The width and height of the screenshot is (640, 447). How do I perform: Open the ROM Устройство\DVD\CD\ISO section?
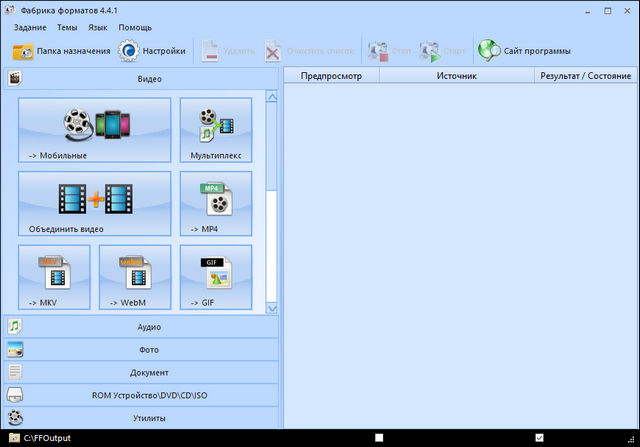tap(148, 395)
